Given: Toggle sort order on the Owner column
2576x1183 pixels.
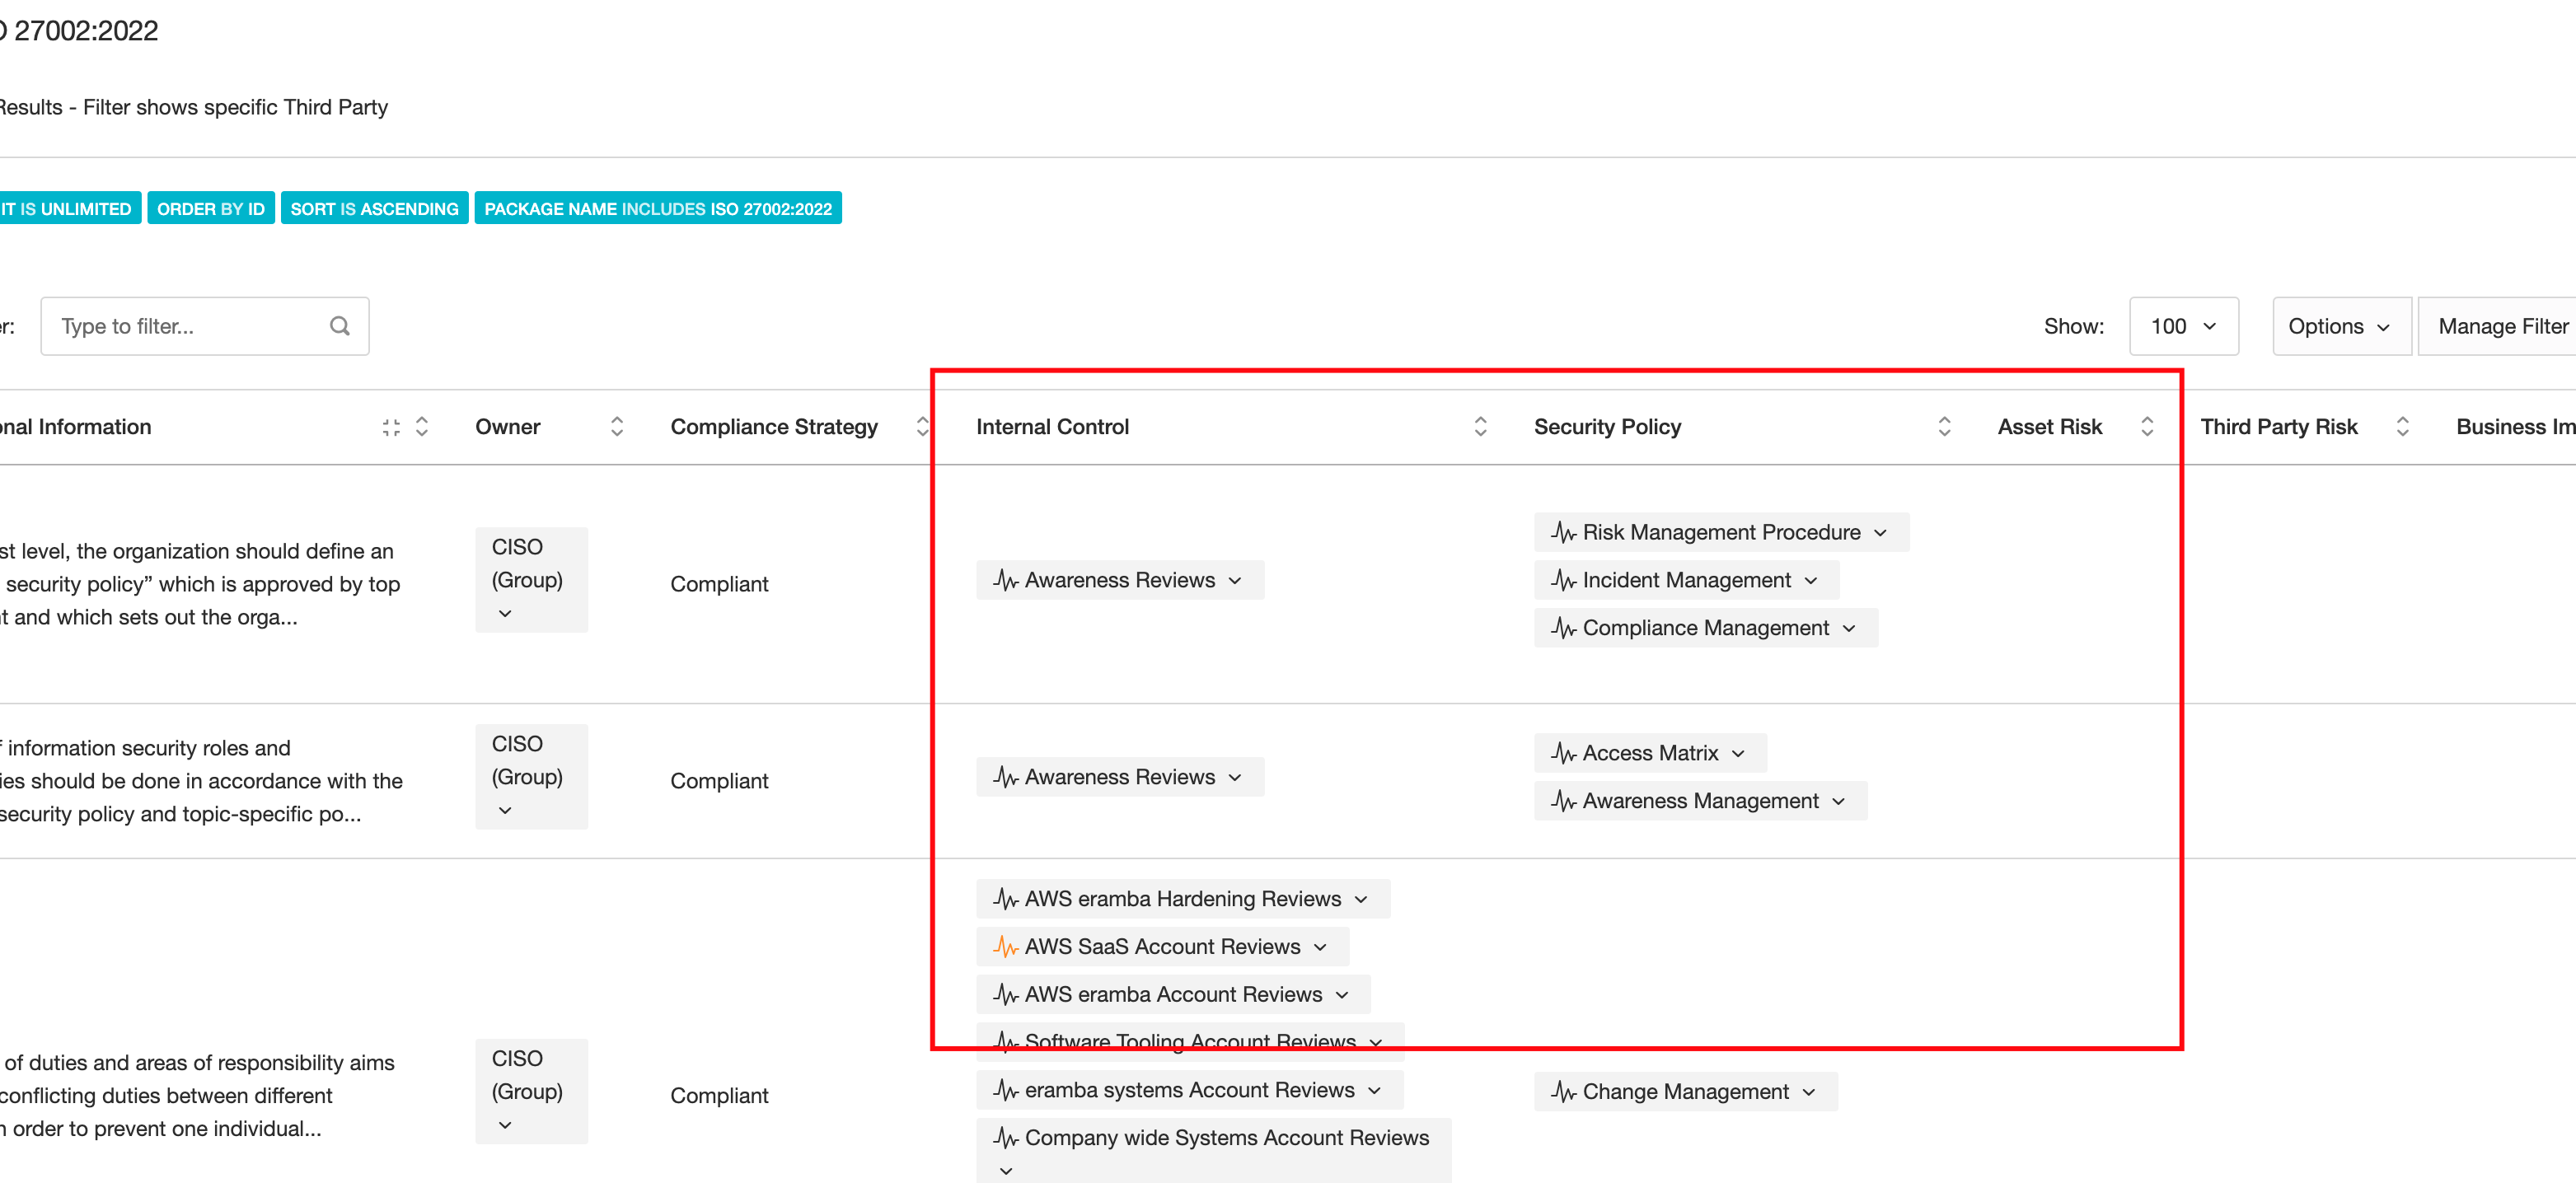Looking at the screenshot, I should (x=617, y=426).
